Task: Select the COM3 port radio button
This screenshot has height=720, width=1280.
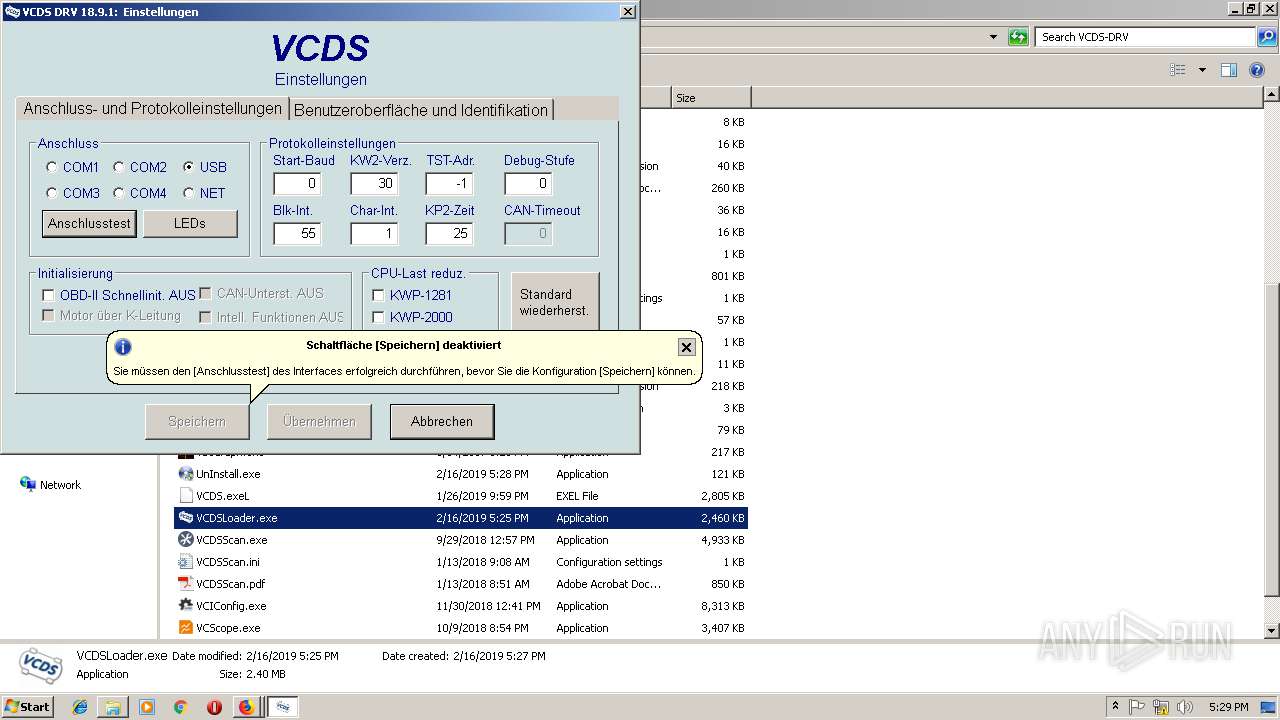Action: [x=52, y=193]
